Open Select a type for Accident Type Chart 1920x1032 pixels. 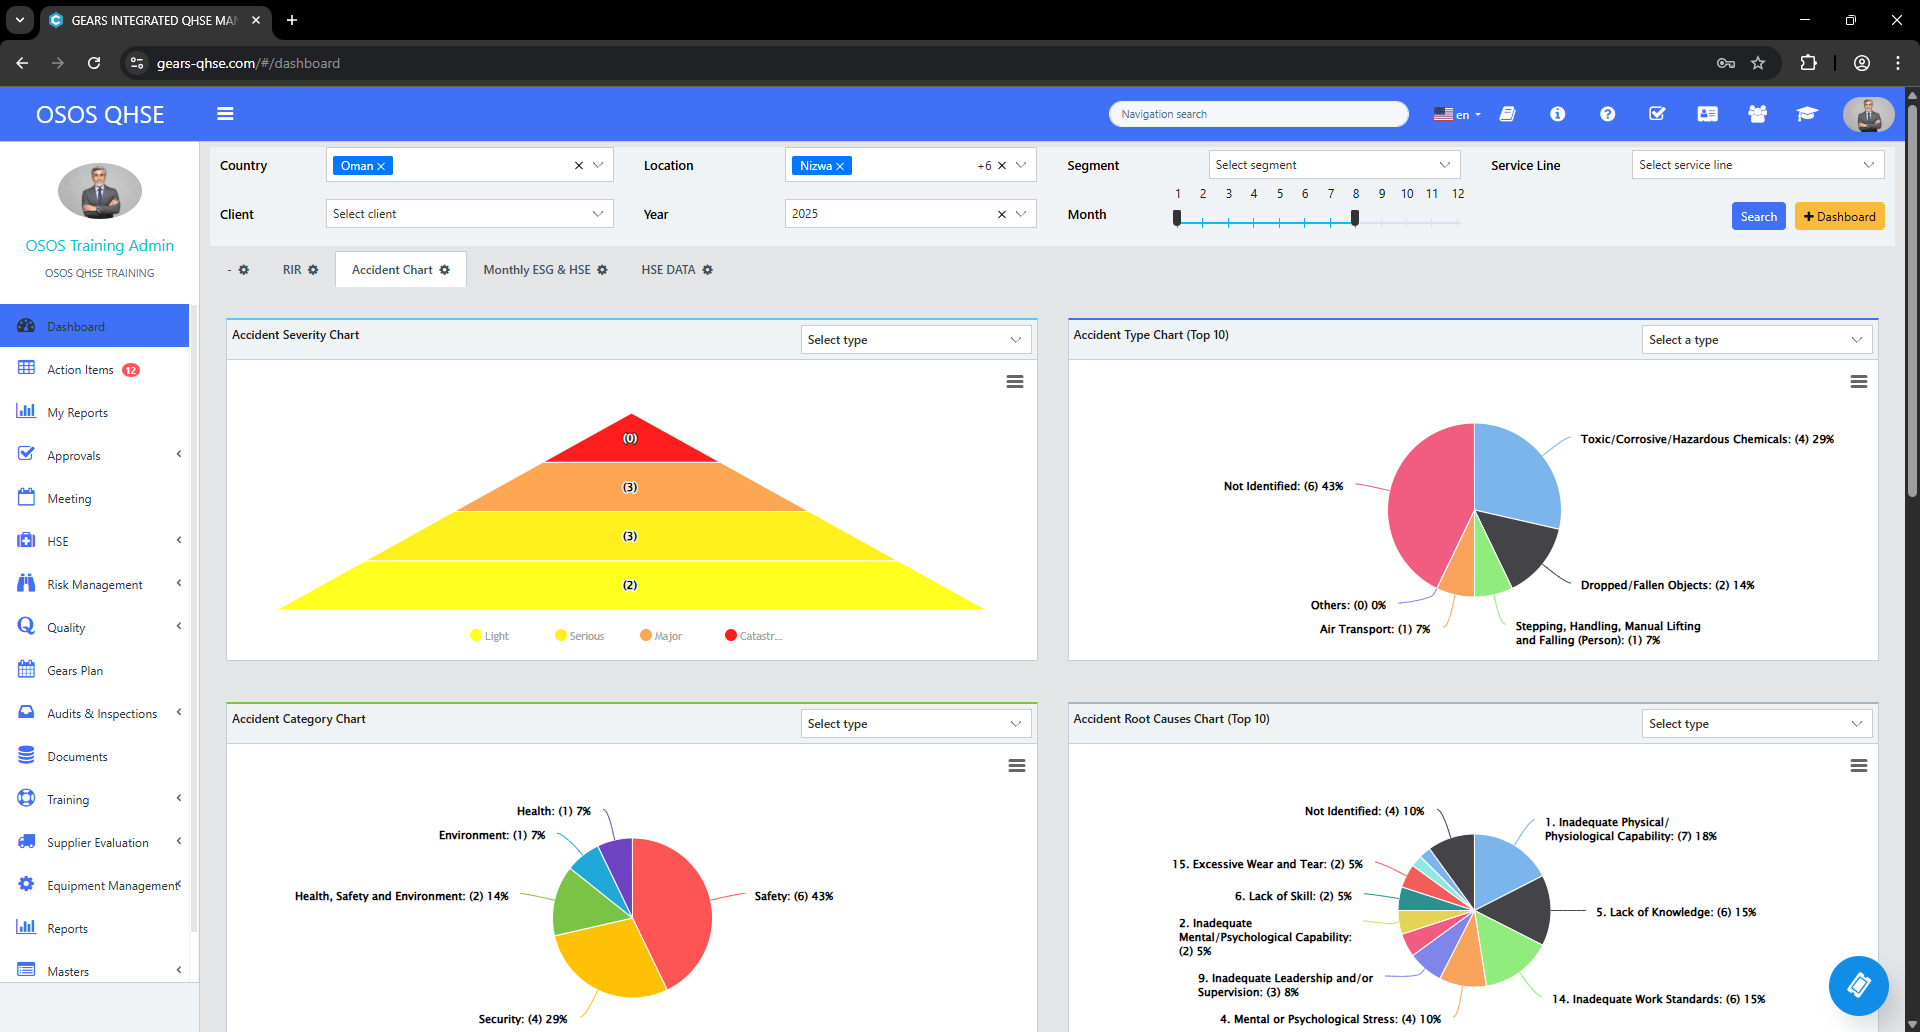pyautogui.click(x=1757, y=339)
